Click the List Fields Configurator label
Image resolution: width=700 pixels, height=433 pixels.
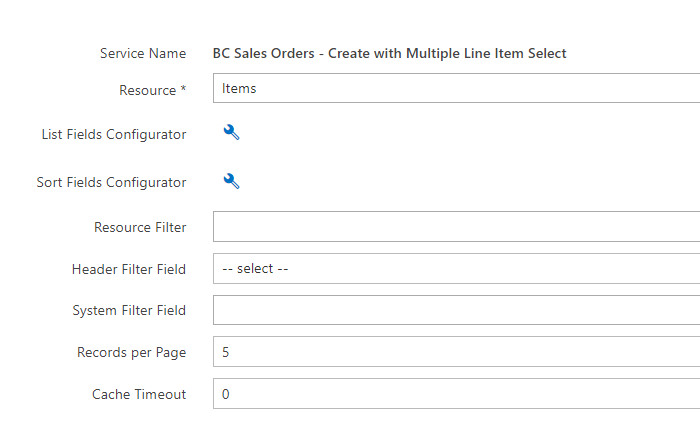[114, 134]
